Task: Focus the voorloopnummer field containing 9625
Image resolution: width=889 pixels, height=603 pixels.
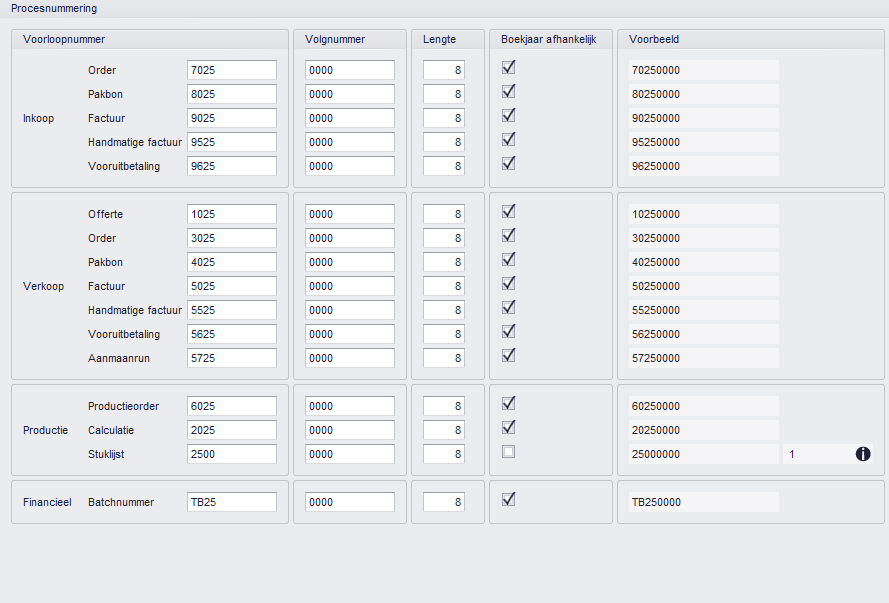Action: [232, 166]
